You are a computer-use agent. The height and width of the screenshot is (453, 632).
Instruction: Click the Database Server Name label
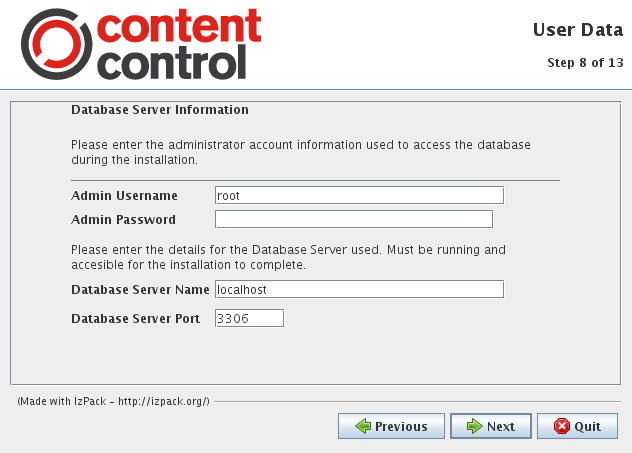click(x=140, y=289)
